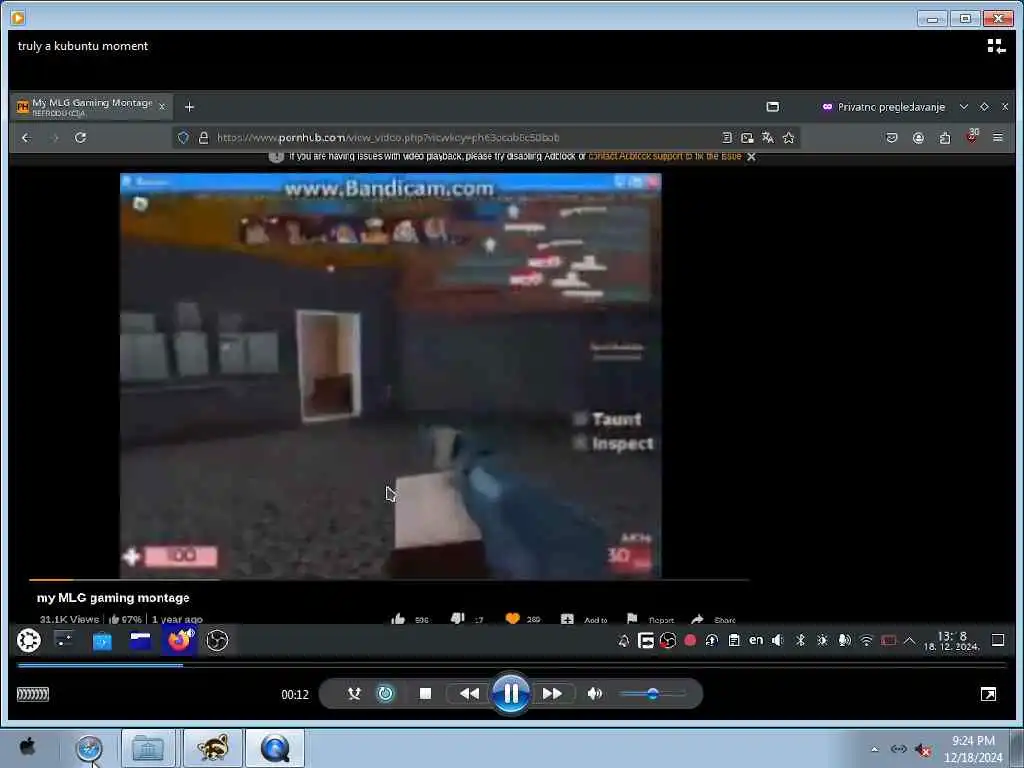
Task: Click the Next (fast forward) button
Action: 552,694
